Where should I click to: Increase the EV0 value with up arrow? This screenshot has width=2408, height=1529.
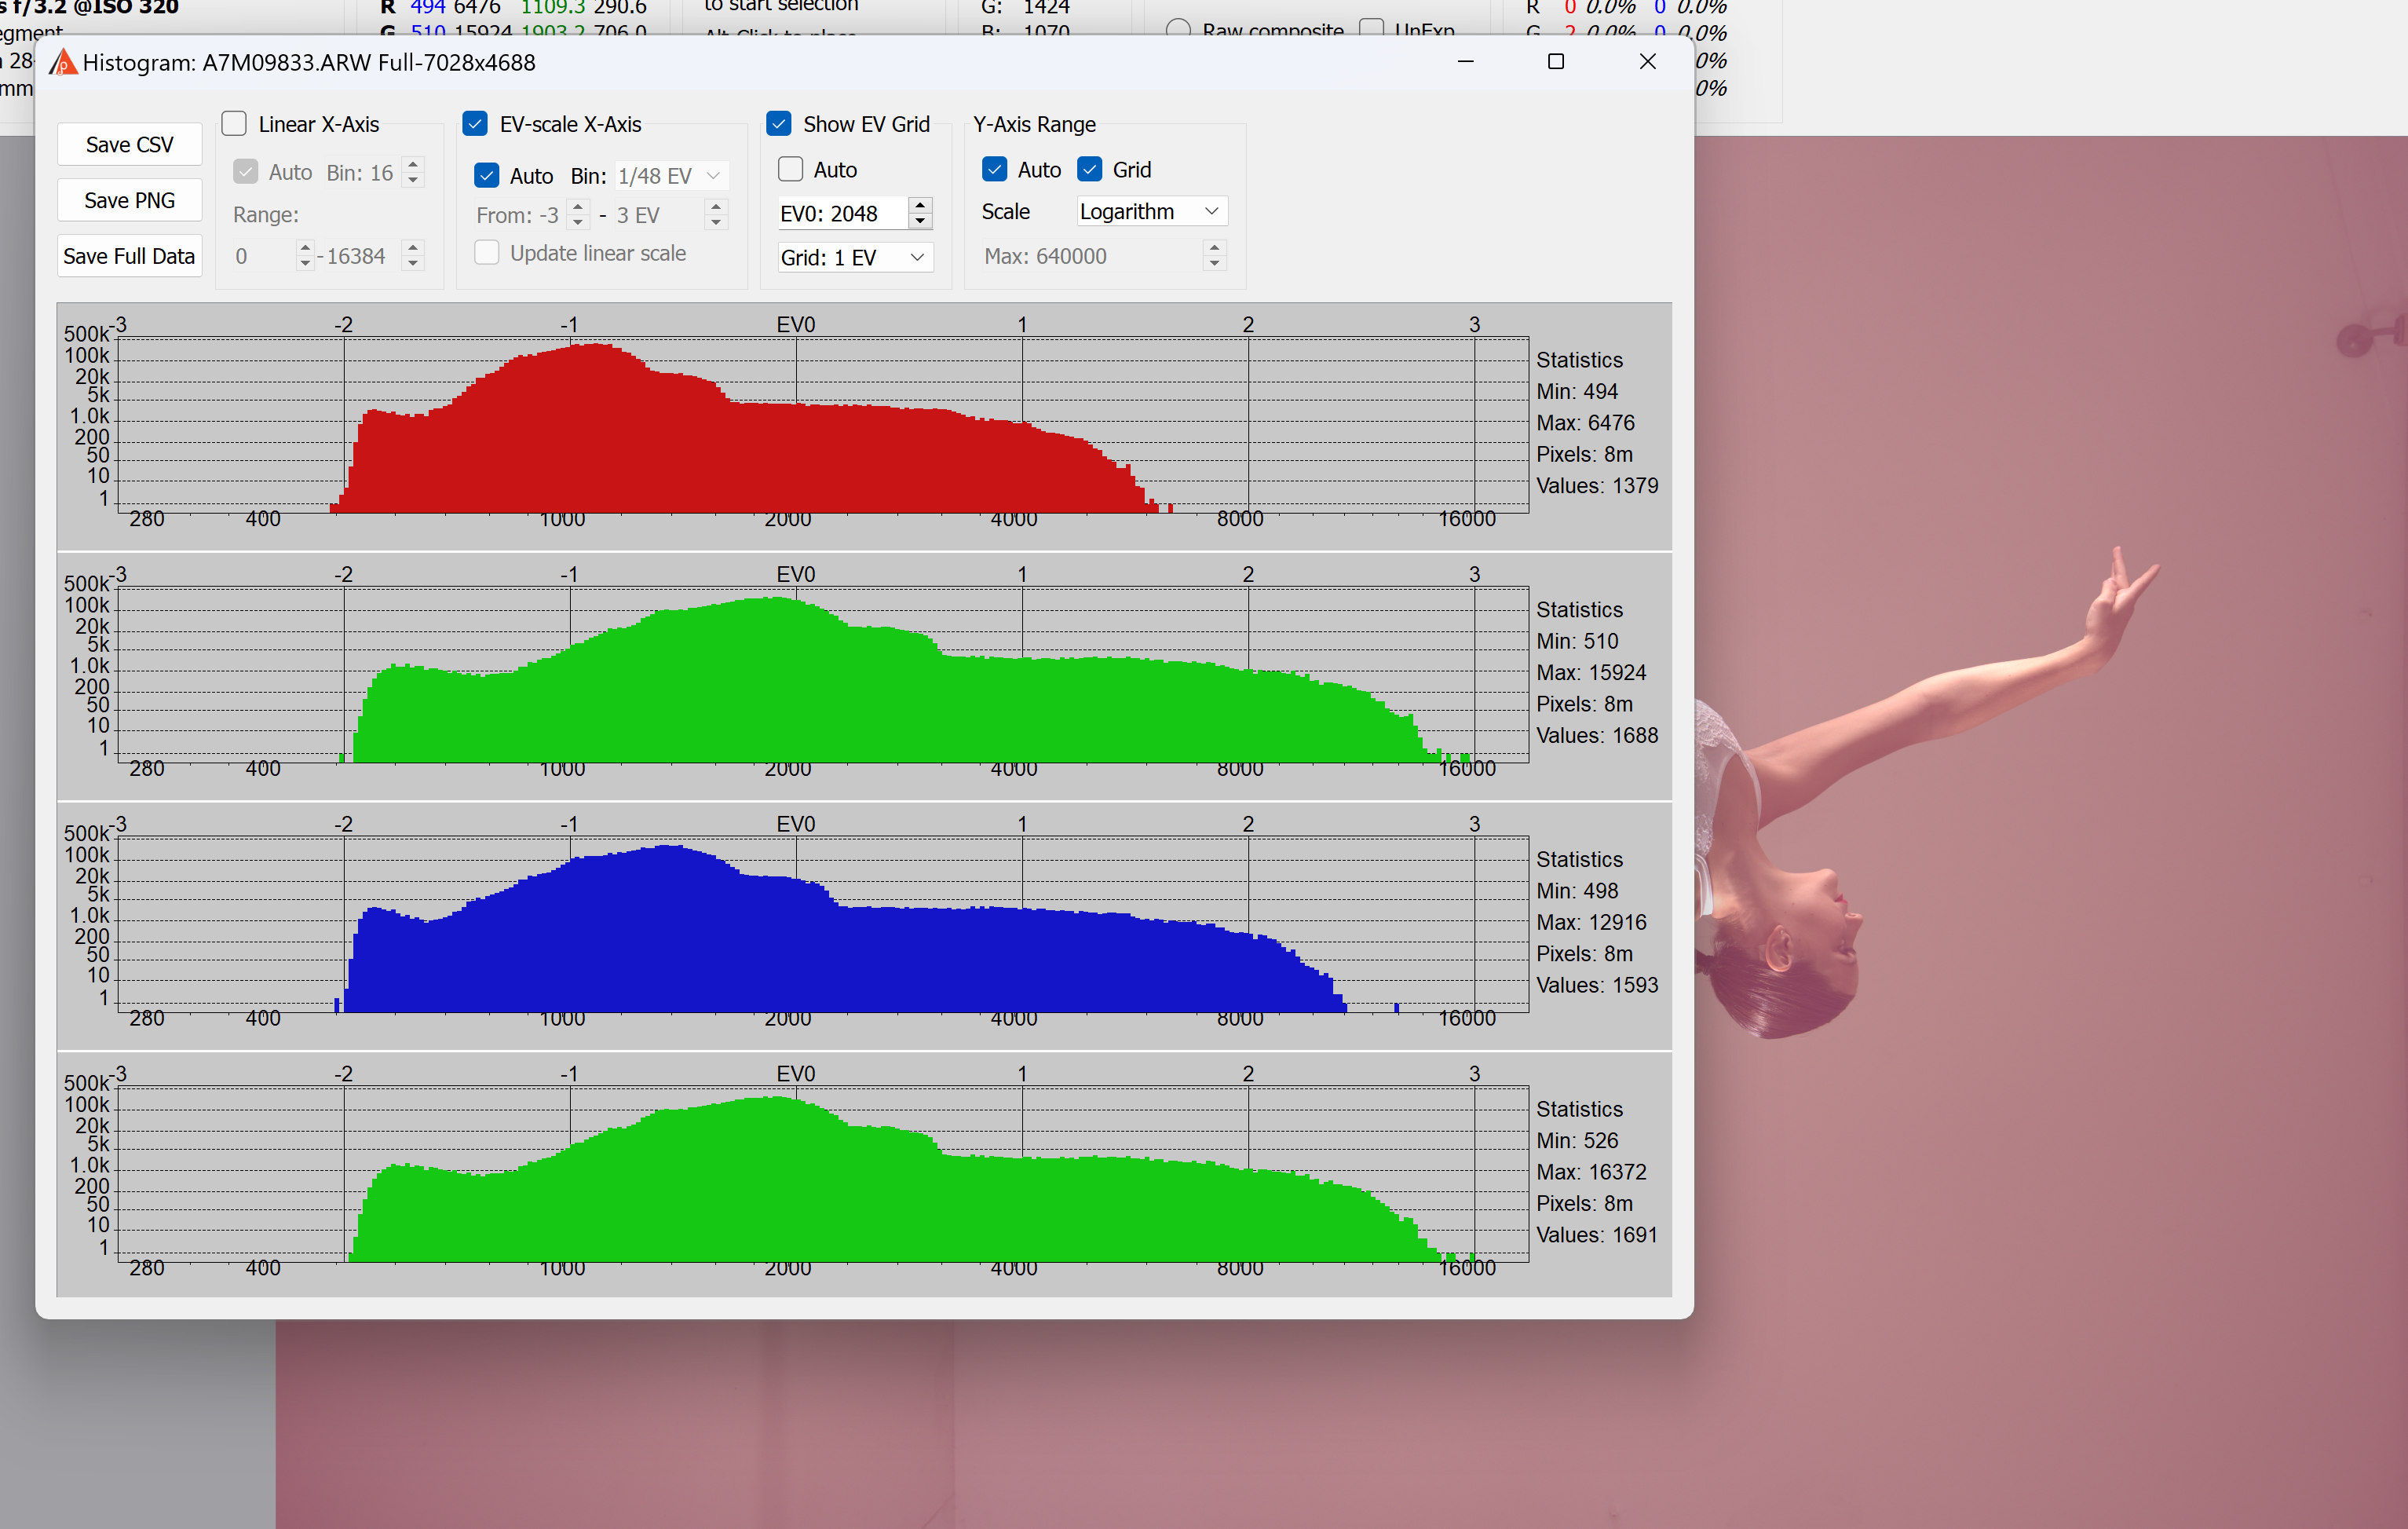coord(920,205)
